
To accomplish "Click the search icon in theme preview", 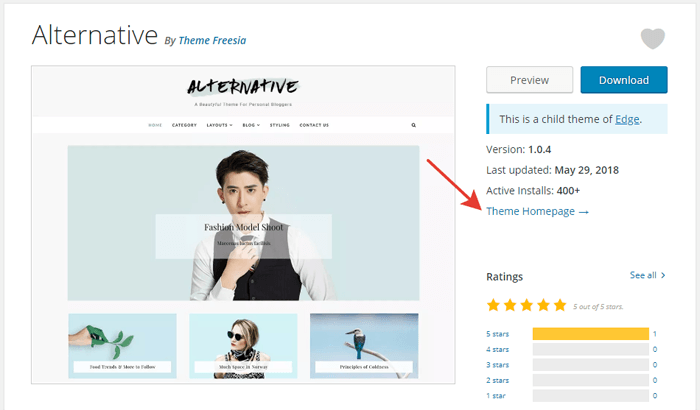I will [413, 125].
